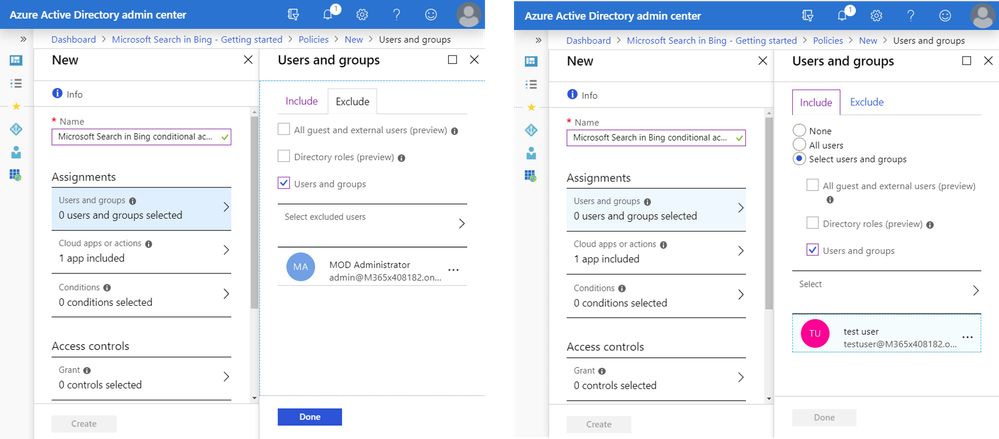
Task: Open account avatar in left window
Action: pos(470,14)
